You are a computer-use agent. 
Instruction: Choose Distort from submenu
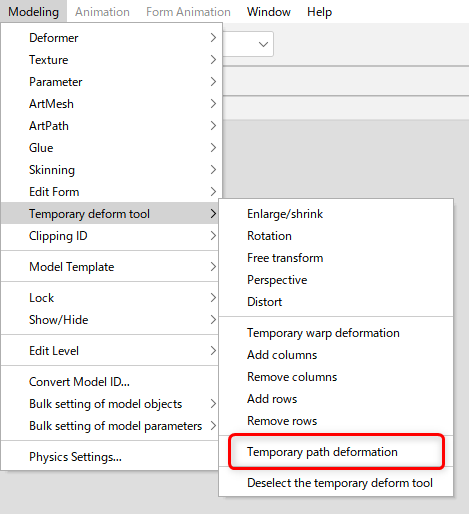click(x=336, y=302)
